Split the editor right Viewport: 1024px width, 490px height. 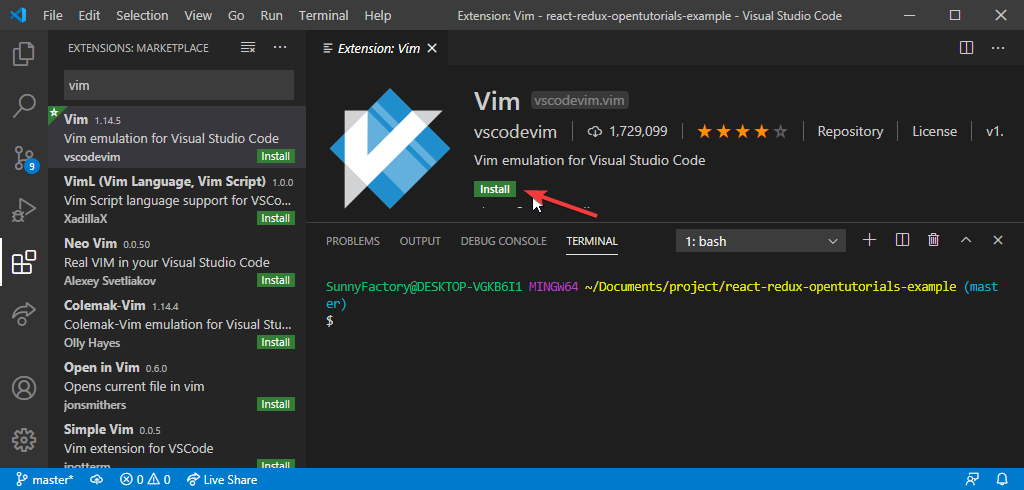point(967,48)
